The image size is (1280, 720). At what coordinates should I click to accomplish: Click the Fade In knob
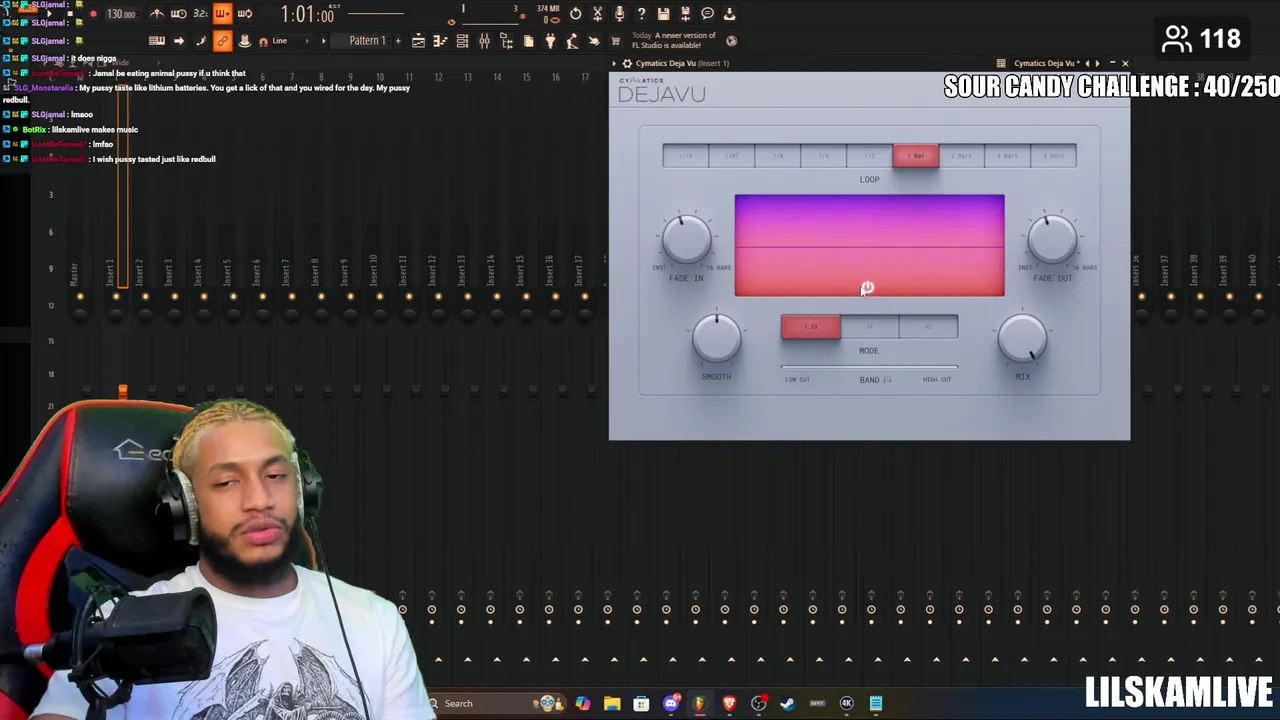tap(686, 240)
